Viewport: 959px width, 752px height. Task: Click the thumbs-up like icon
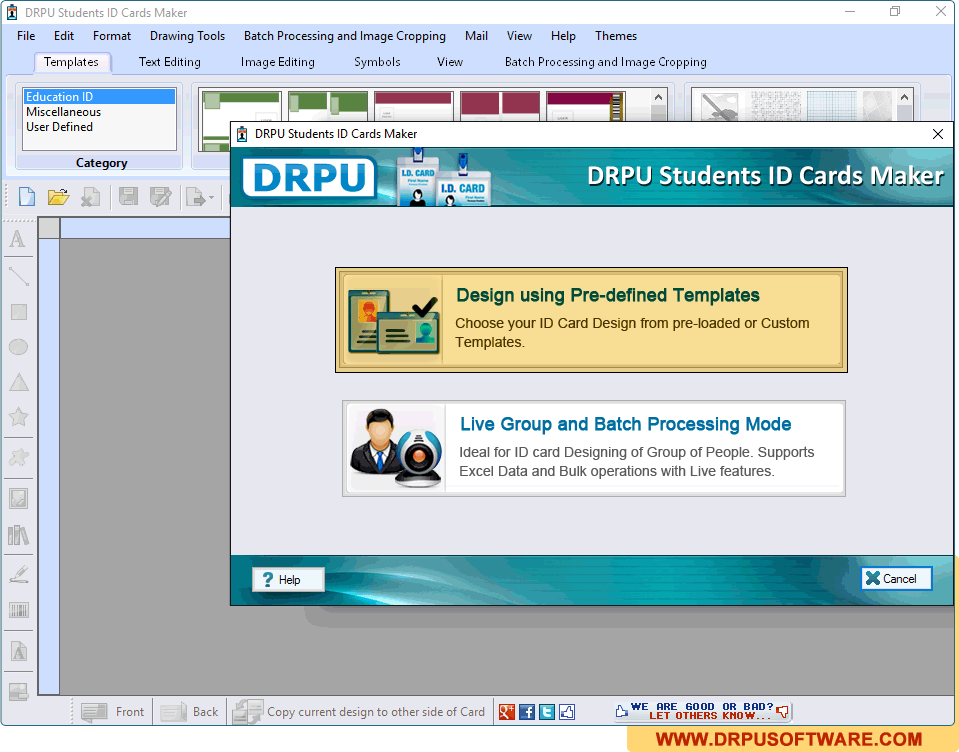(567, 712)
